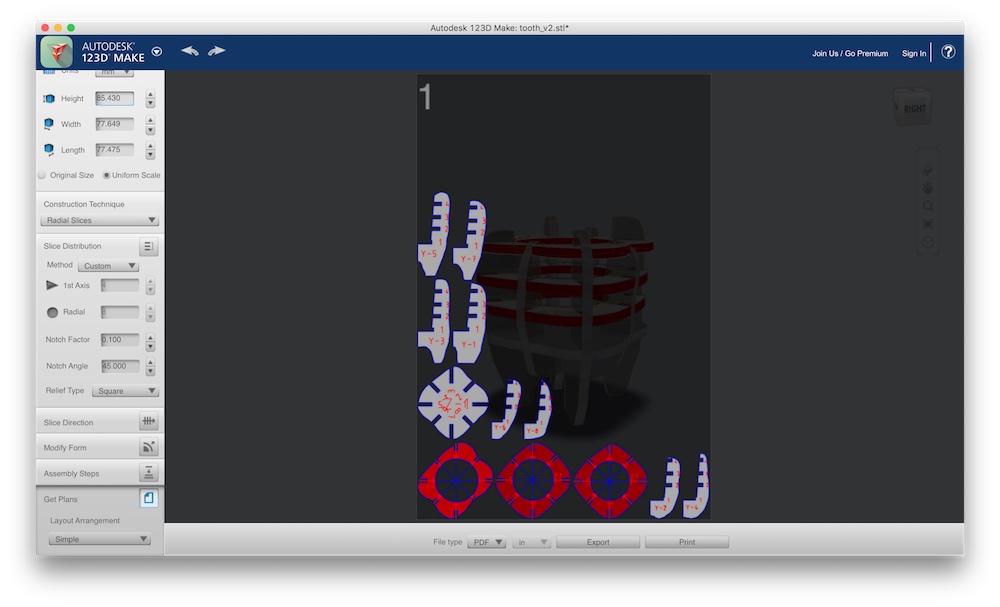Open the Method Custom dropdown
The width and height of the screenshot is (1000, 607).
(x=108, y=265)
